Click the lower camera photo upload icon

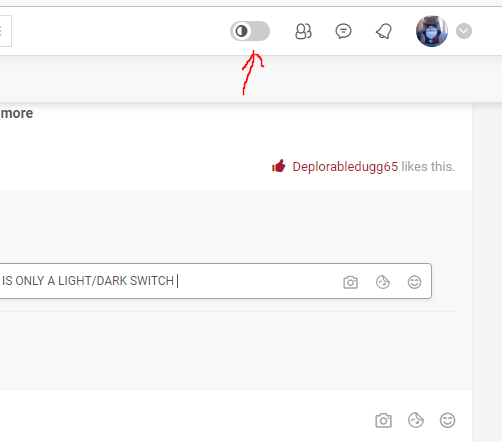click(x=383, y=420)
